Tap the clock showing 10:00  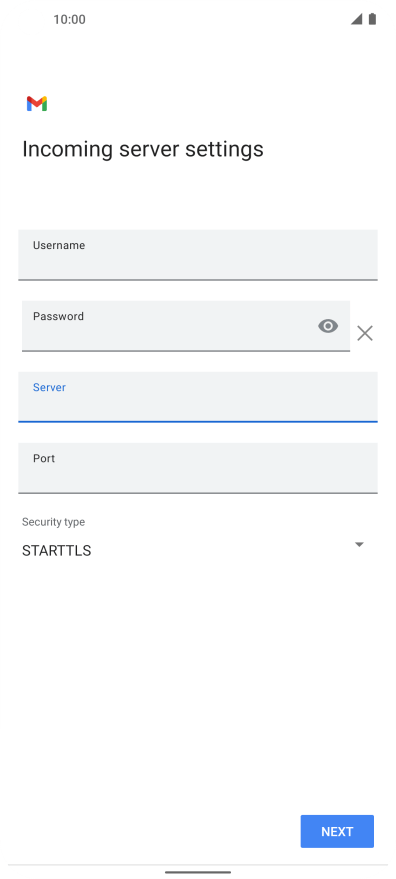coord(70,20)
